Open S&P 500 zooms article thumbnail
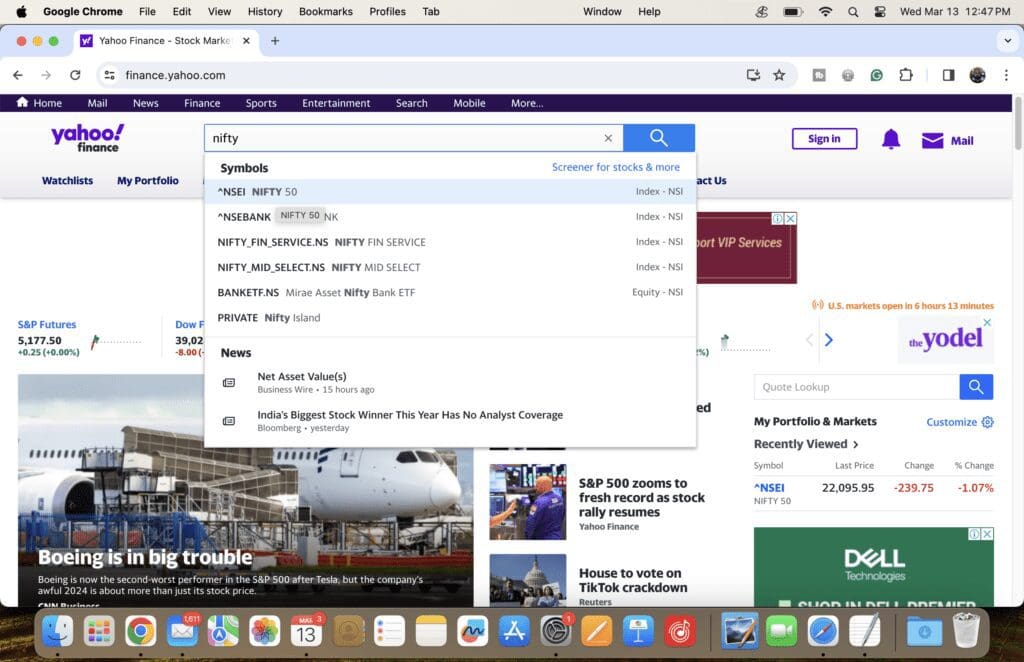Screen dimensions: 1024x662 pos(528,502)
